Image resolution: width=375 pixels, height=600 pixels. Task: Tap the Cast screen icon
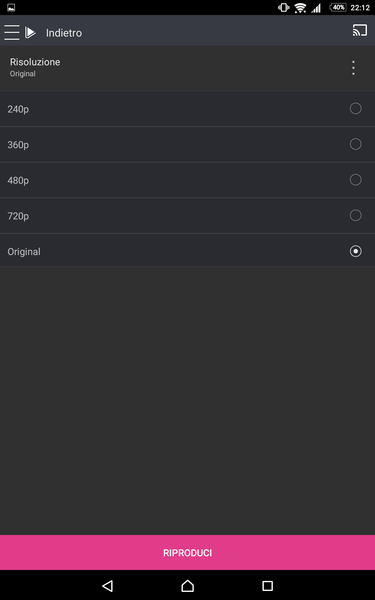pyautogui.click(x=360, y=30)
